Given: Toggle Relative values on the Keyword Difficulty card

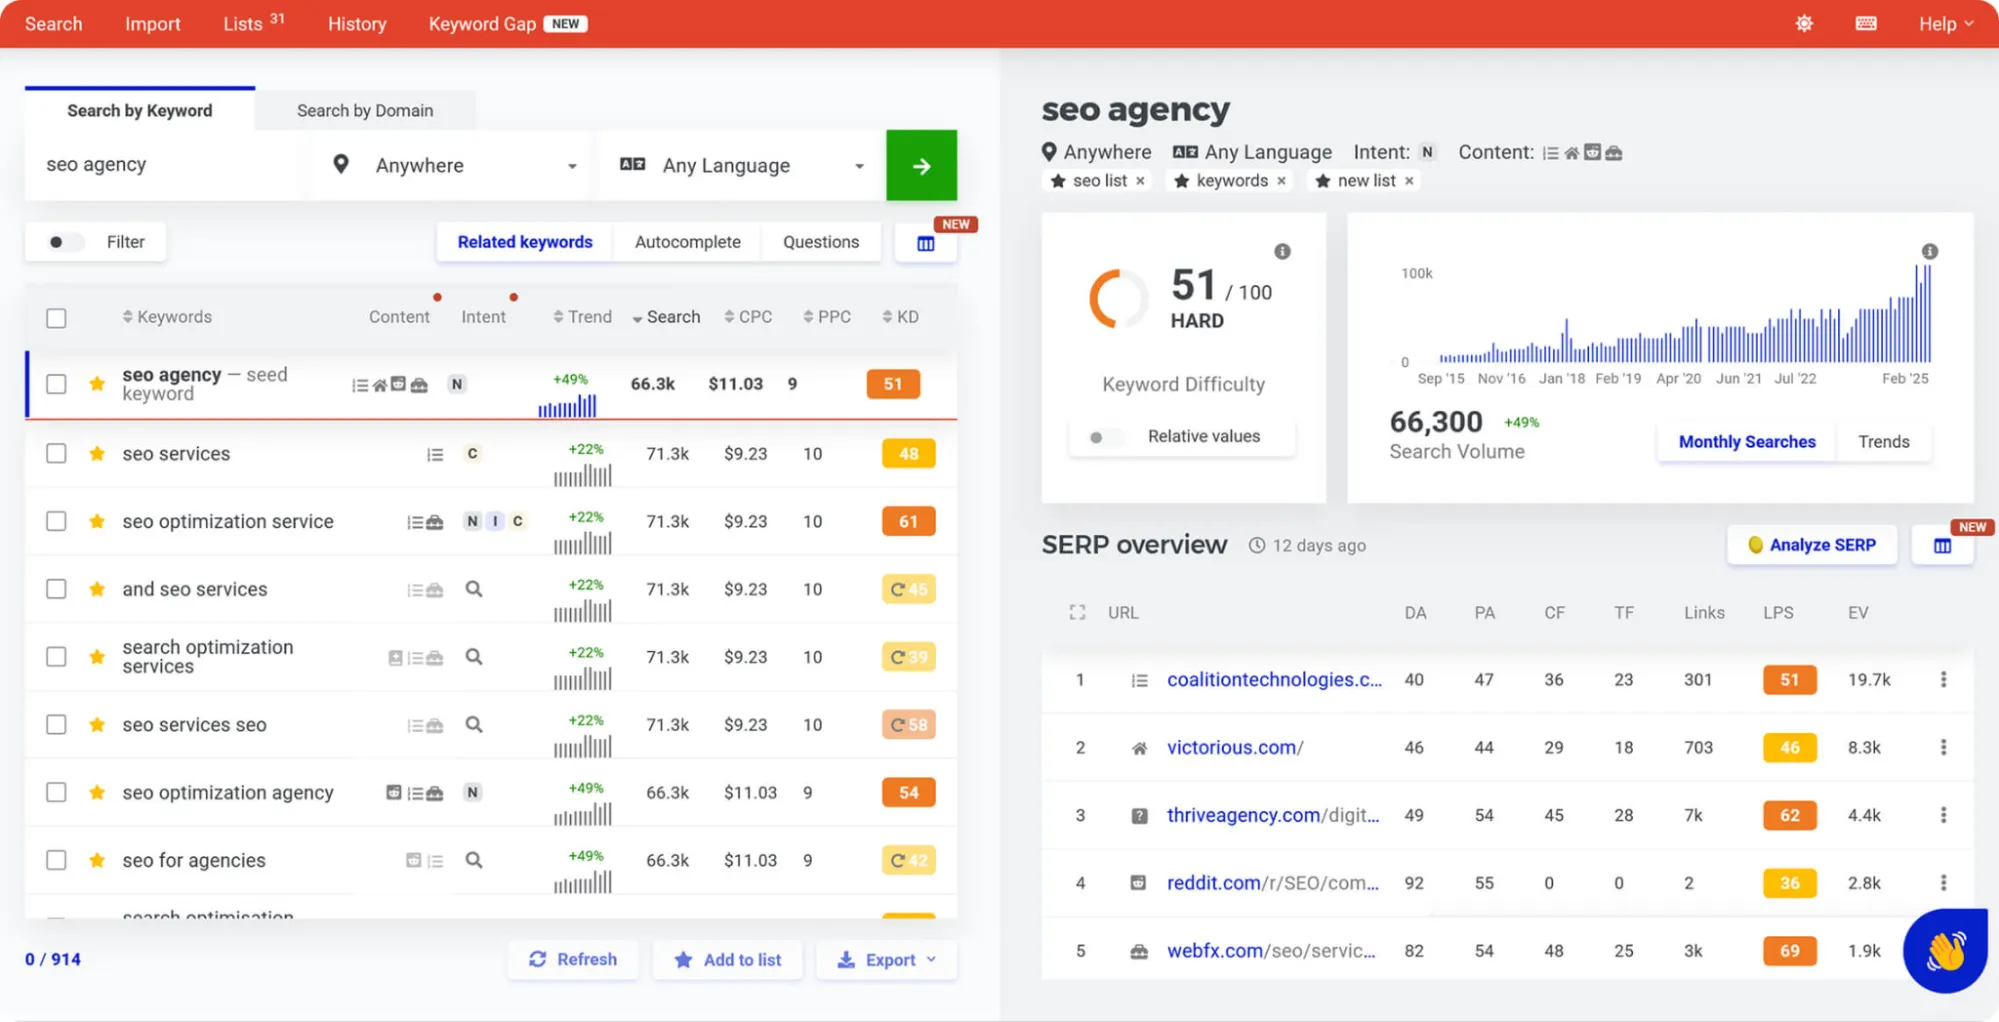Looking at the screenshot, I should (1106, 437).
